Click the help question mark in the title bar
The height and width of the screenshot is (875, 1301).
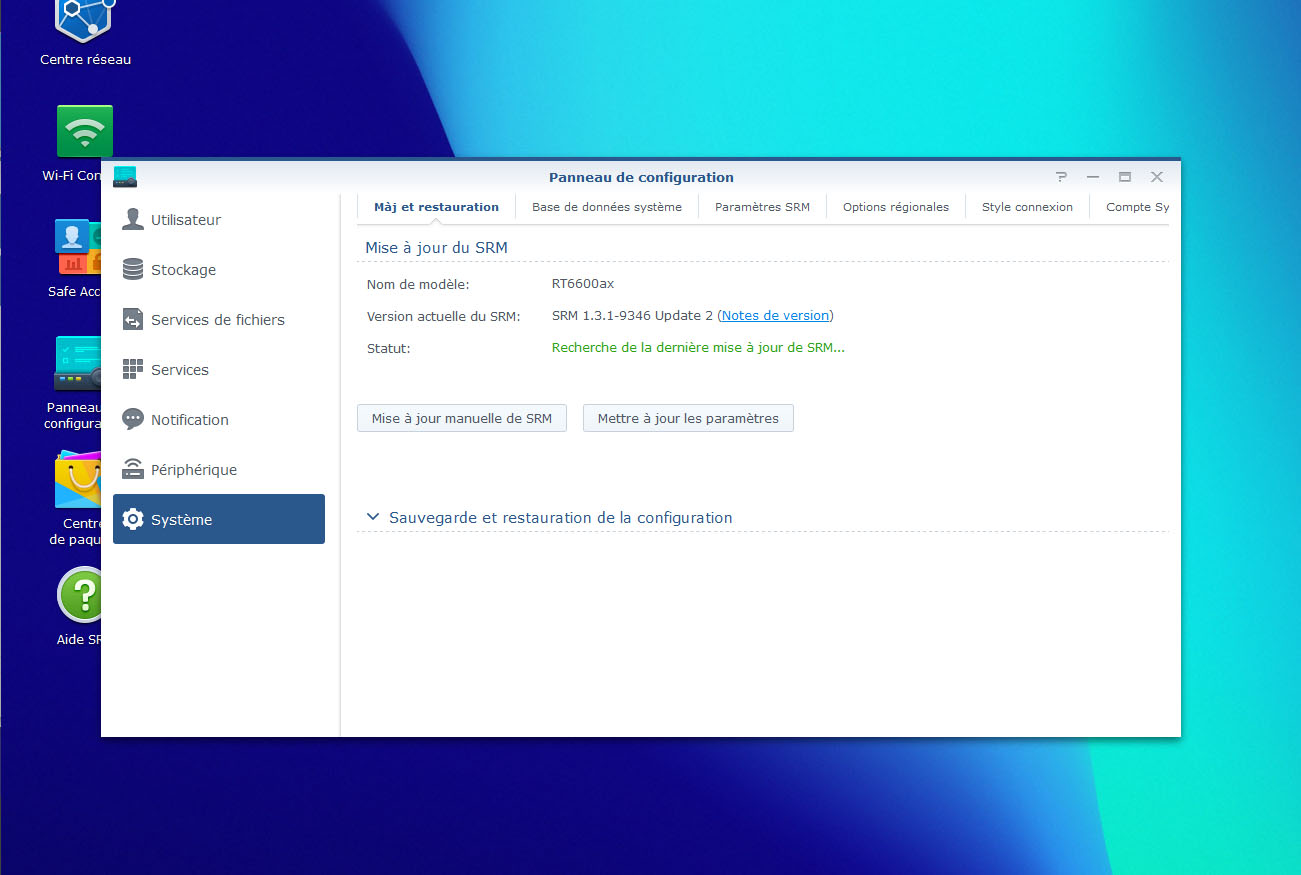click(x=1061, y=177)
